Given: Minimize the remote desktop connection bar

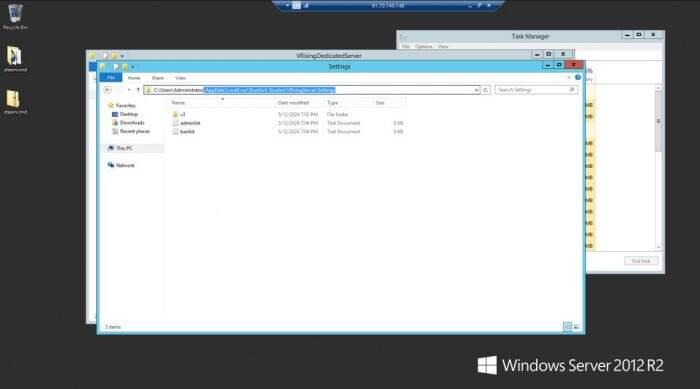Looking at the screenshot, I should (x=470, y=6).
